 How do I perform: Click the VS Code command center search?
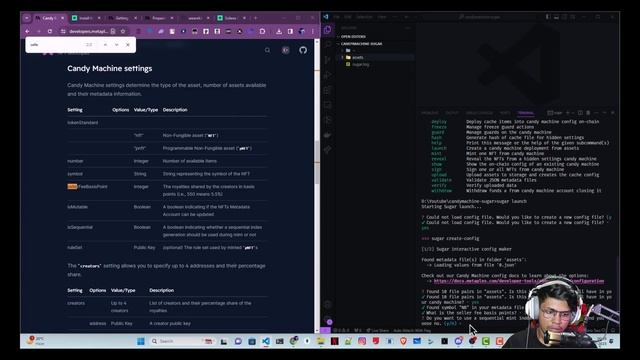480,17
